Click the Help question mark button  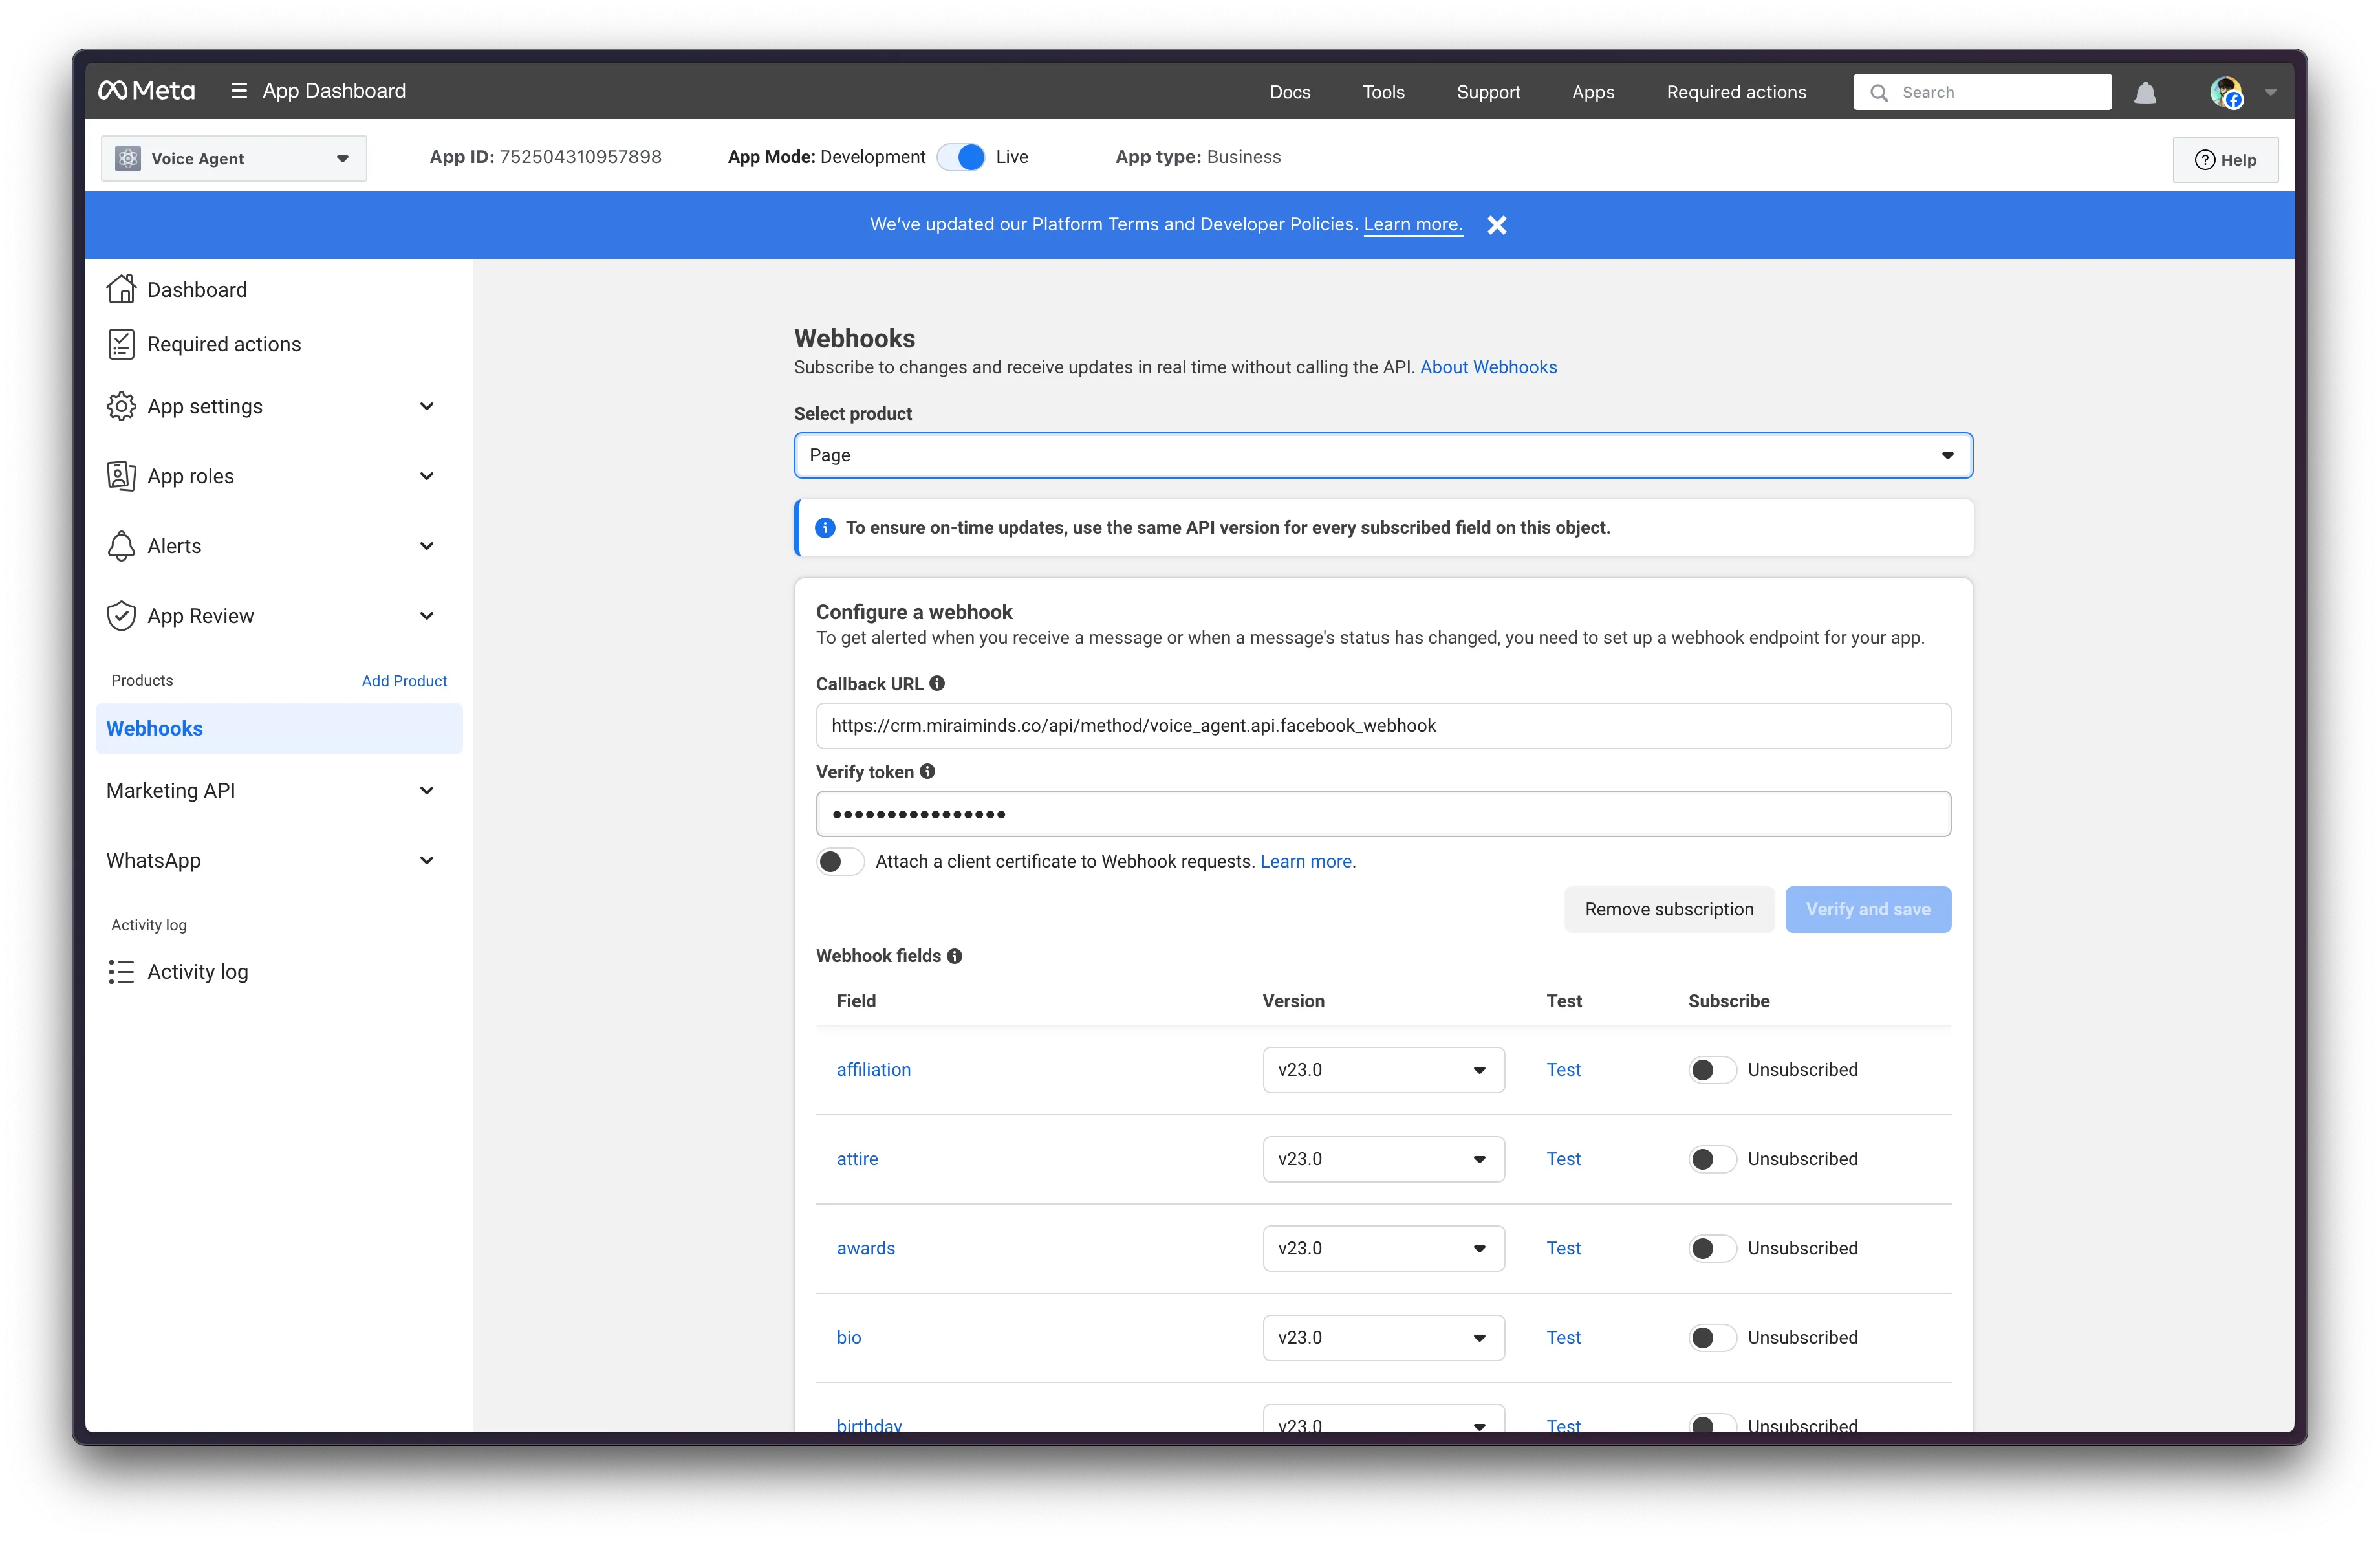pos(2225,160)
